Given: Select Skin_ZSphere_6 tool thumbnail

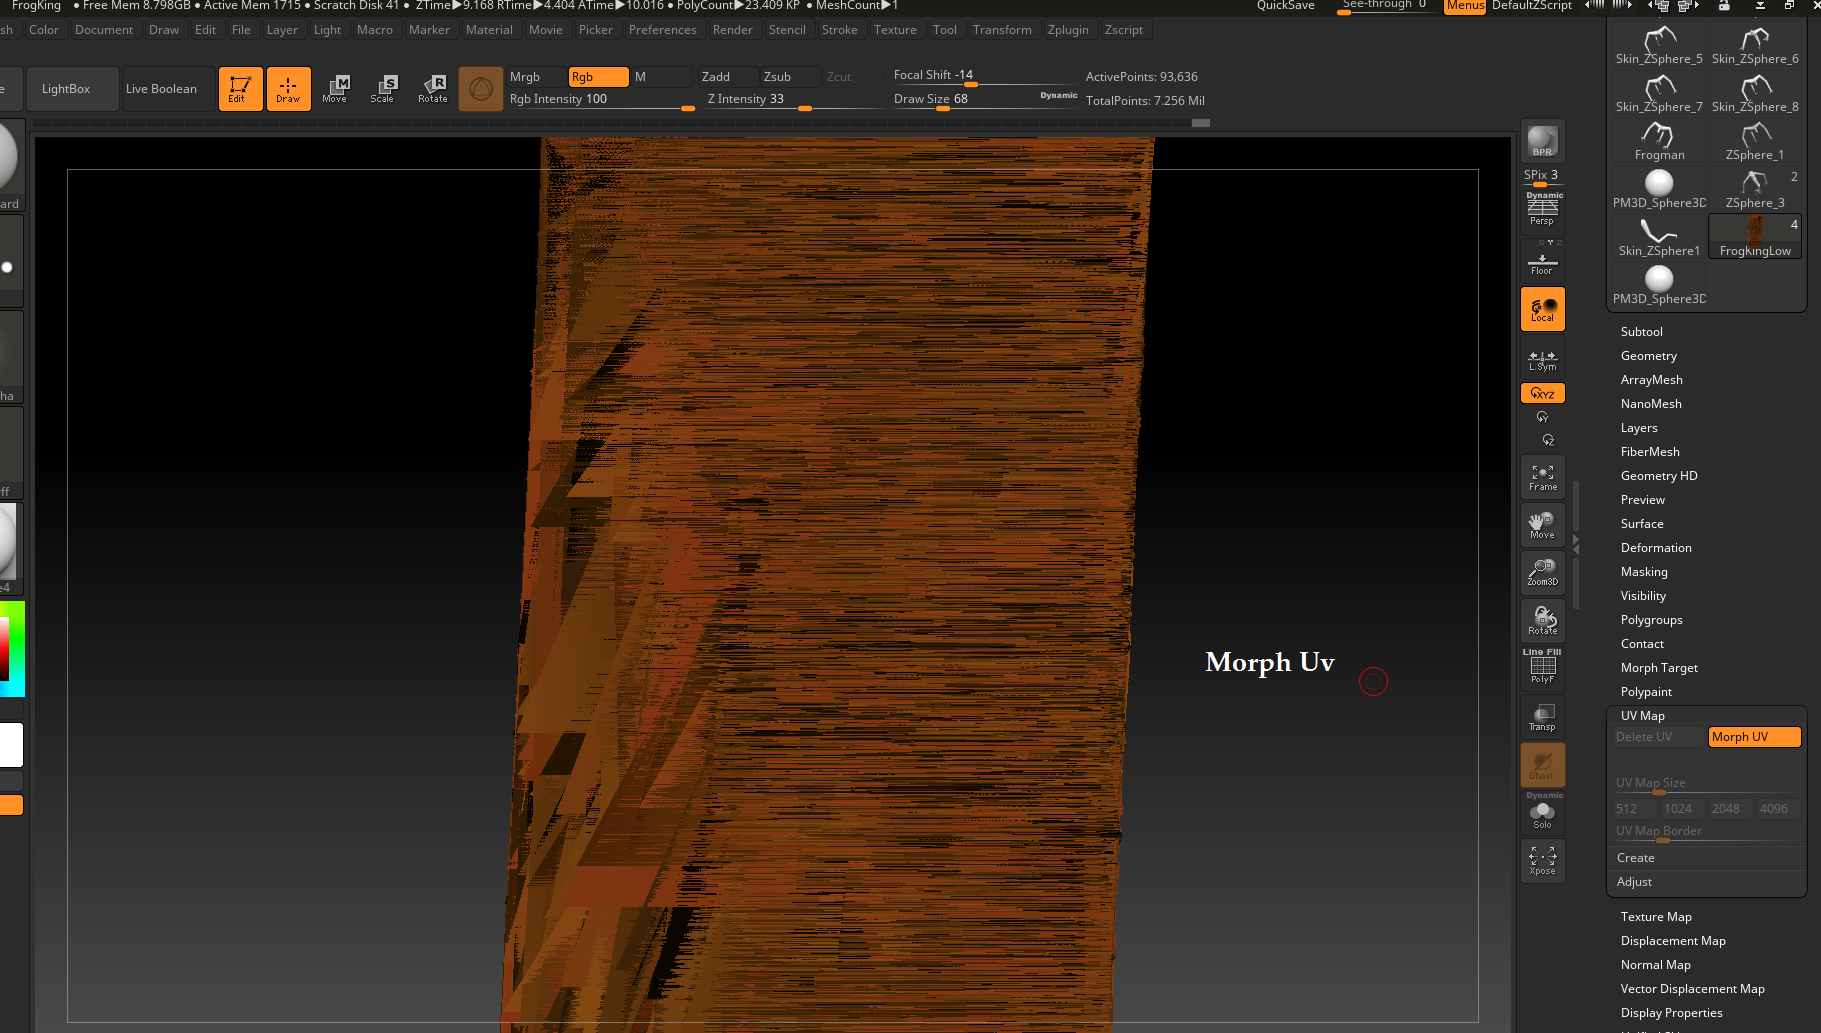Looking at the screenshot, I should tap(1755, 45).
